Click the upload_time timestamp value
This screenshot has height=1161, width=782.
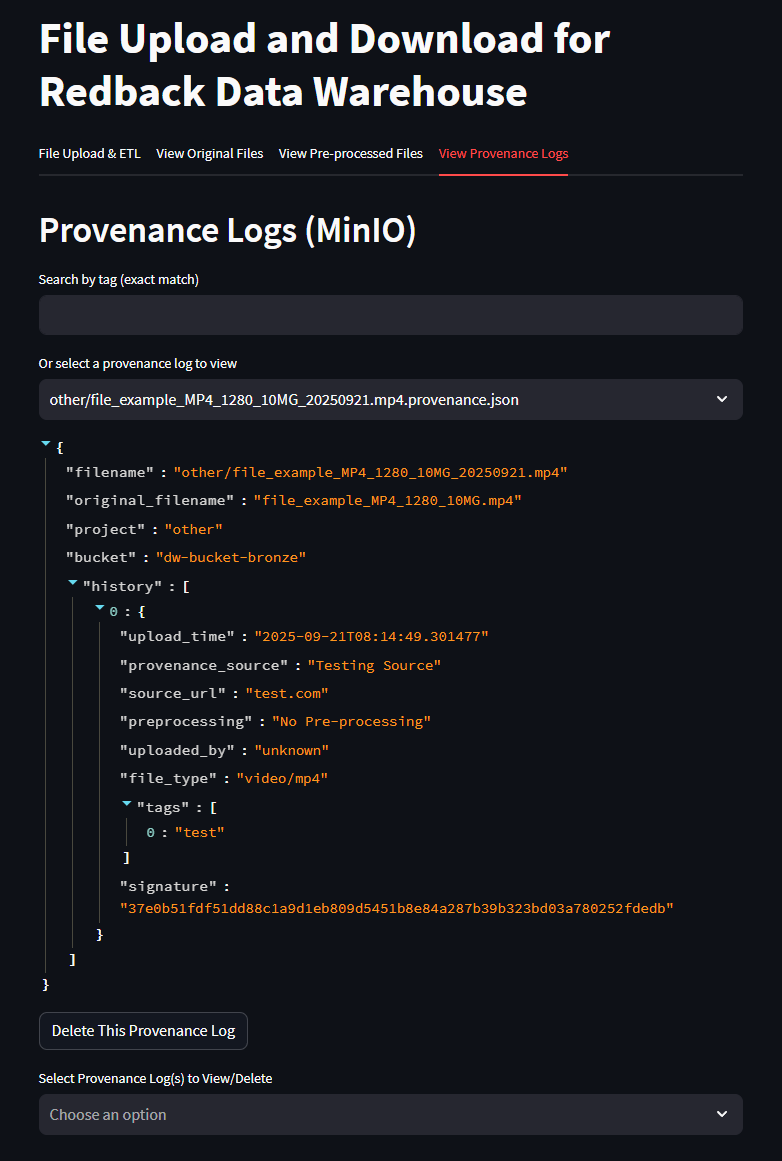(x=372, y=636)
